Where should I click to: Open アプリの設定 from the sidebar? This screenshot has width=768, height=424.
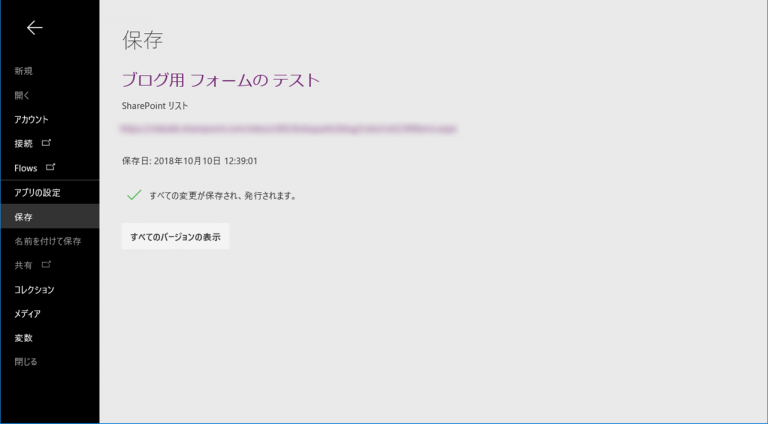[37, 192]
